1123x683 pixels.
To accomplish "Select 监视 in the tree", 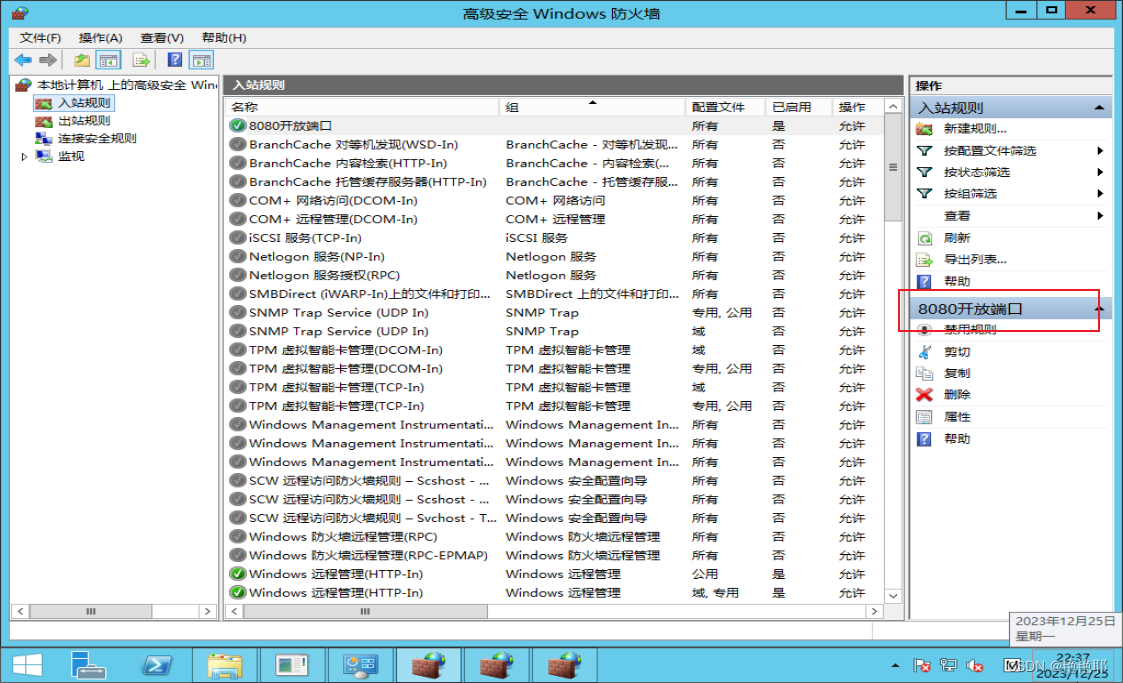I will click(71, 156).
